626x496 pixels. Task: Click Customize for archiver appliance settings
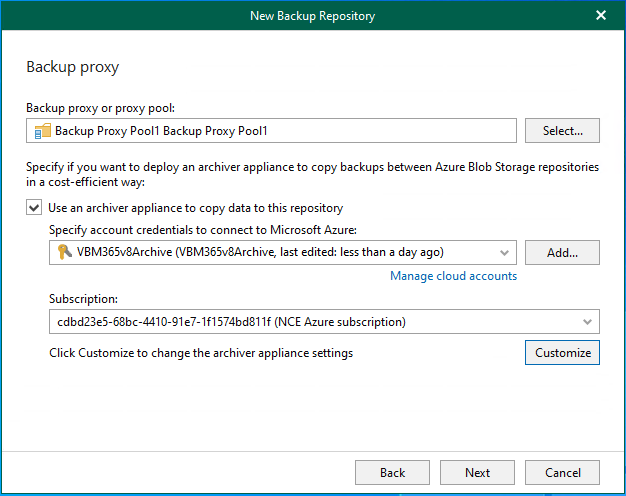562,353
